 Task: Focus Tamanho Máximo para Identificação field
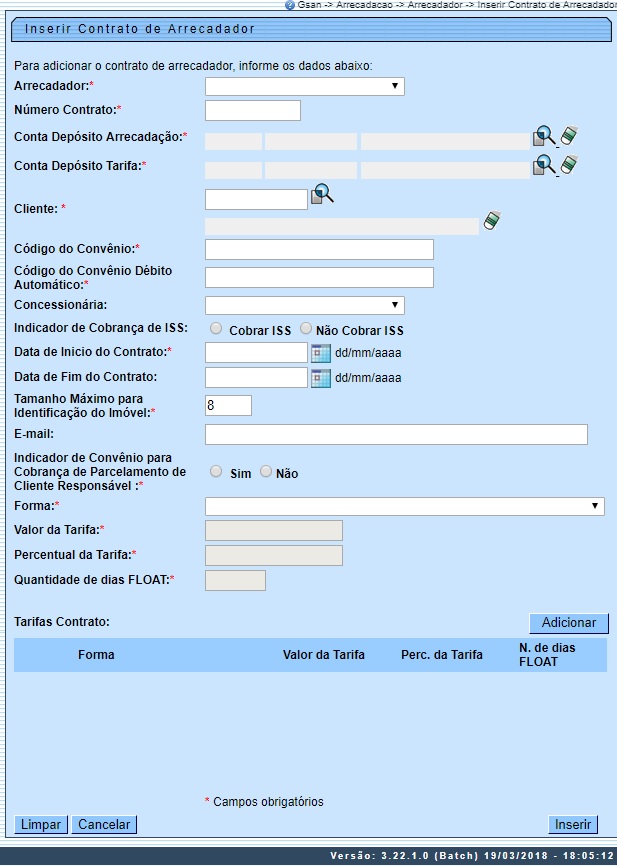[228, 405]
